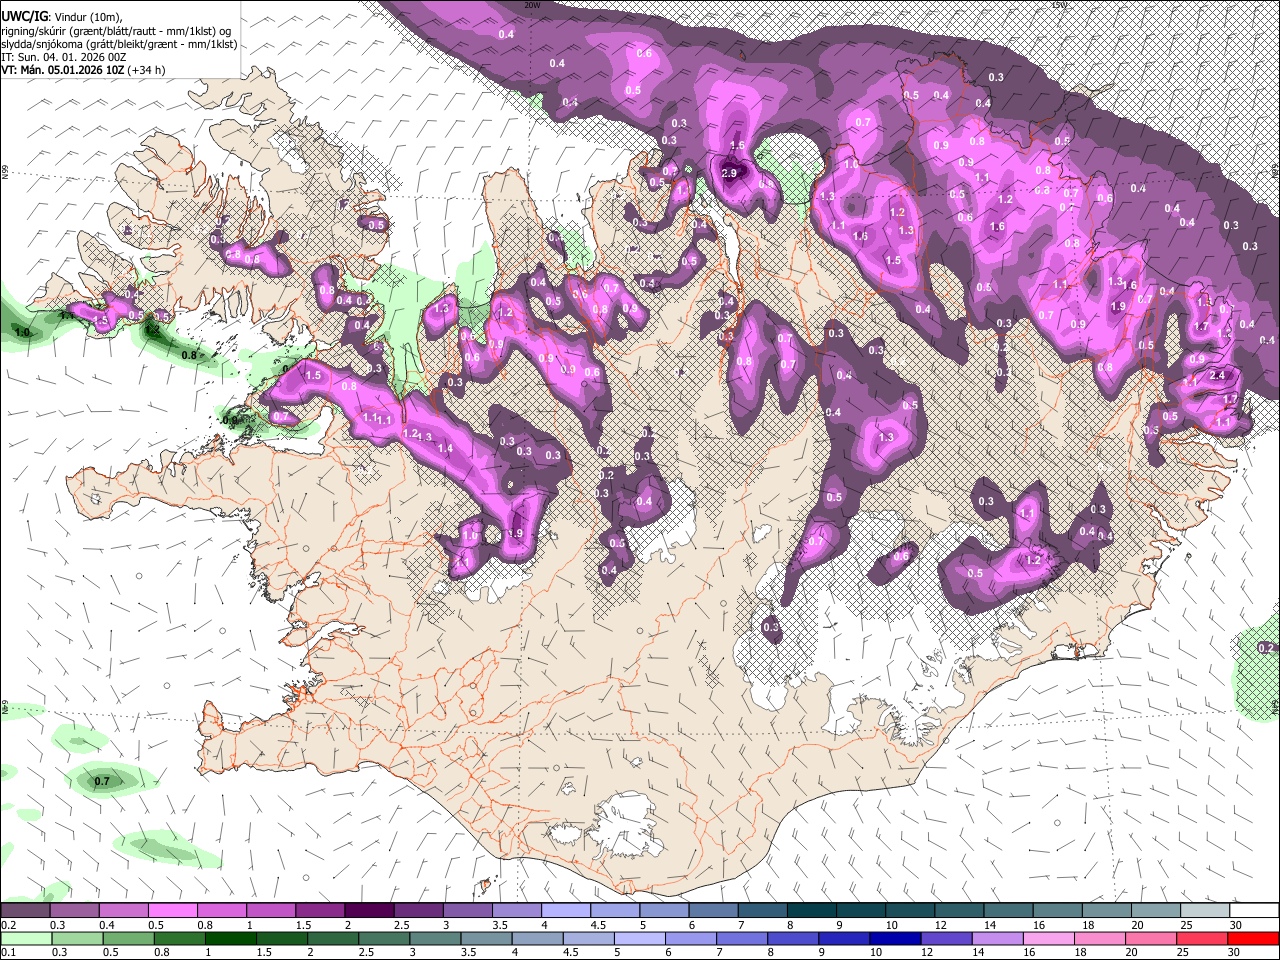The image size is (1280, 960).
Task: Click the '0.1' label on rain scale
Action: click(x=8, y=953)
